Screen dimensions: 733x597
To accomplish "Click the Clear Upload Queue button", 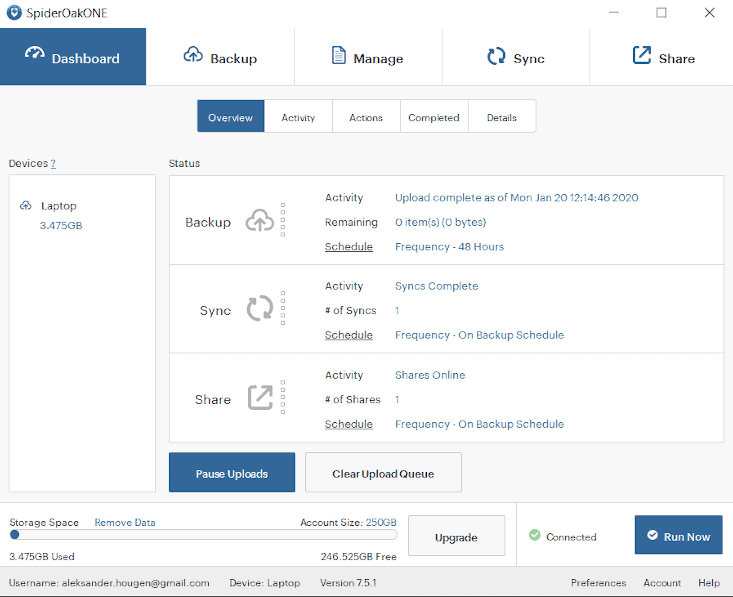I will [x=383, y=472].
